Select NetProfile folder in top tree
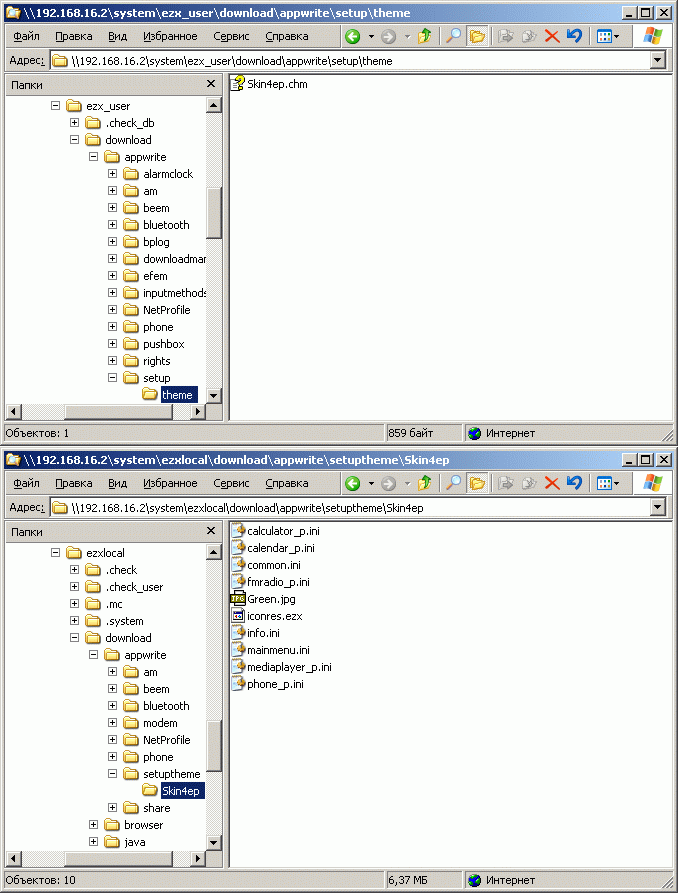This screenshot has height=893, width=678. 166,310
